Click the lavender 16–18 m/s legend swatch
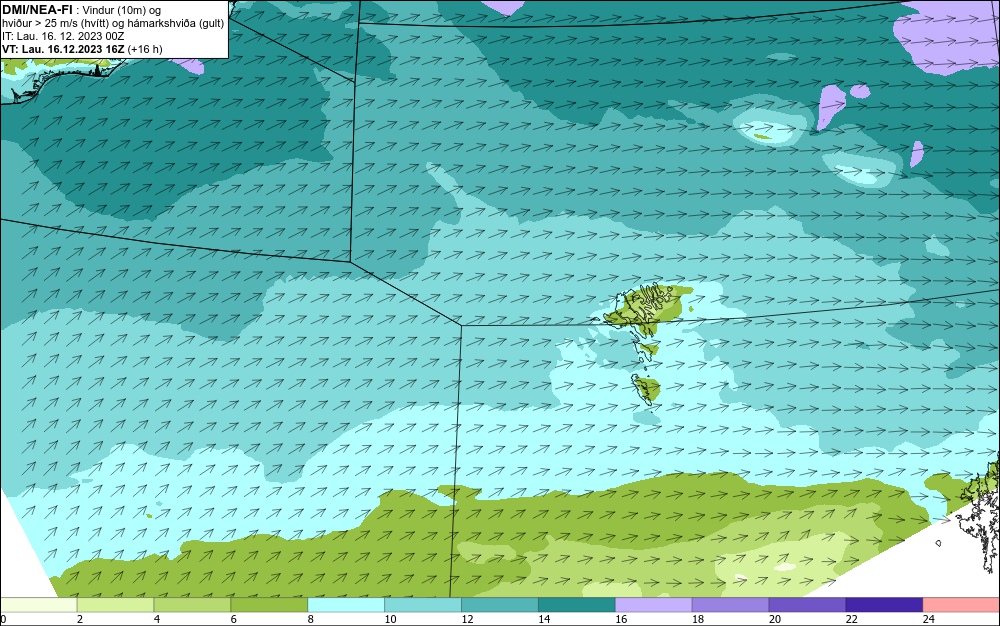This screenshot has height=626, width=1000. coord(653,605)
